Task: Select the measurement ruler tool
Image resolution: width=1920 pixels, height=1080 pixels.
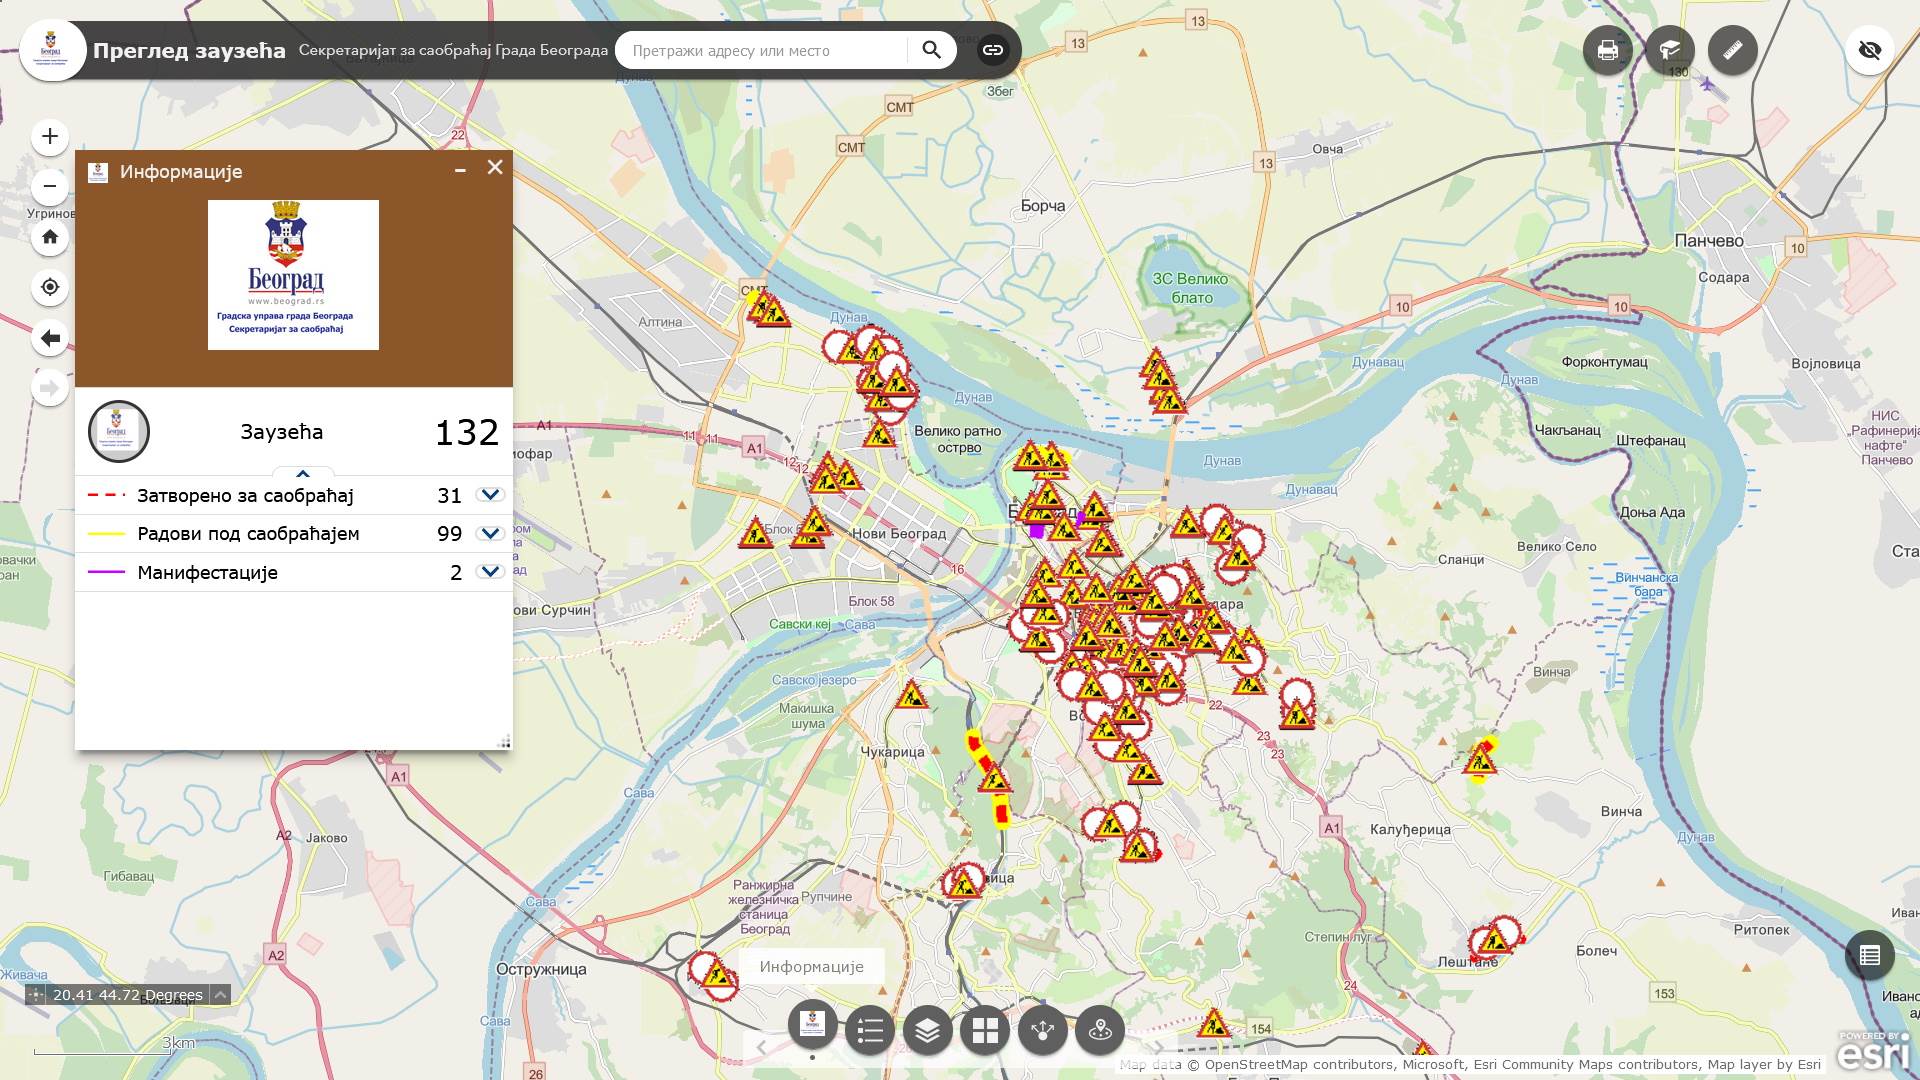Action: tap(1733, 49)
